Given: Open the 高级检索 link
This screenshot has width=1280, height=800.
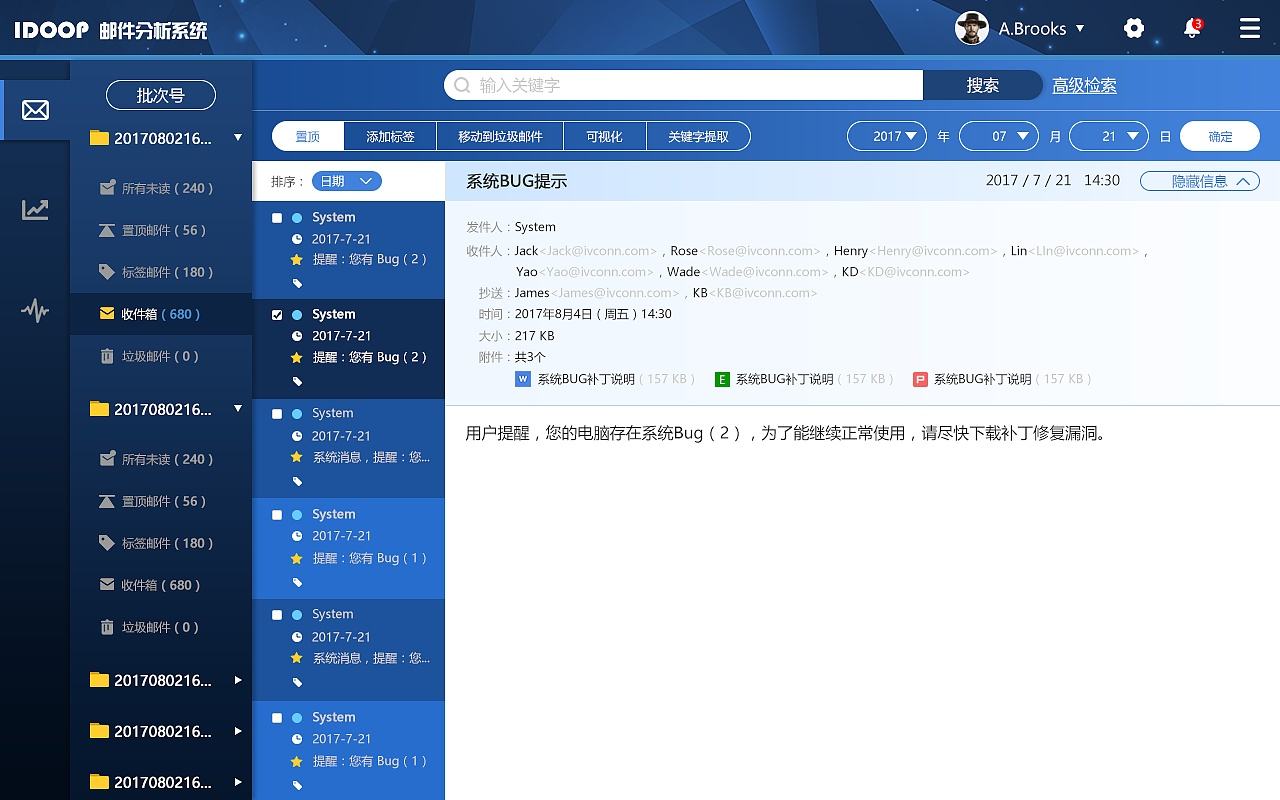Looking at the screenshot, I should (x=1084, y=86).
